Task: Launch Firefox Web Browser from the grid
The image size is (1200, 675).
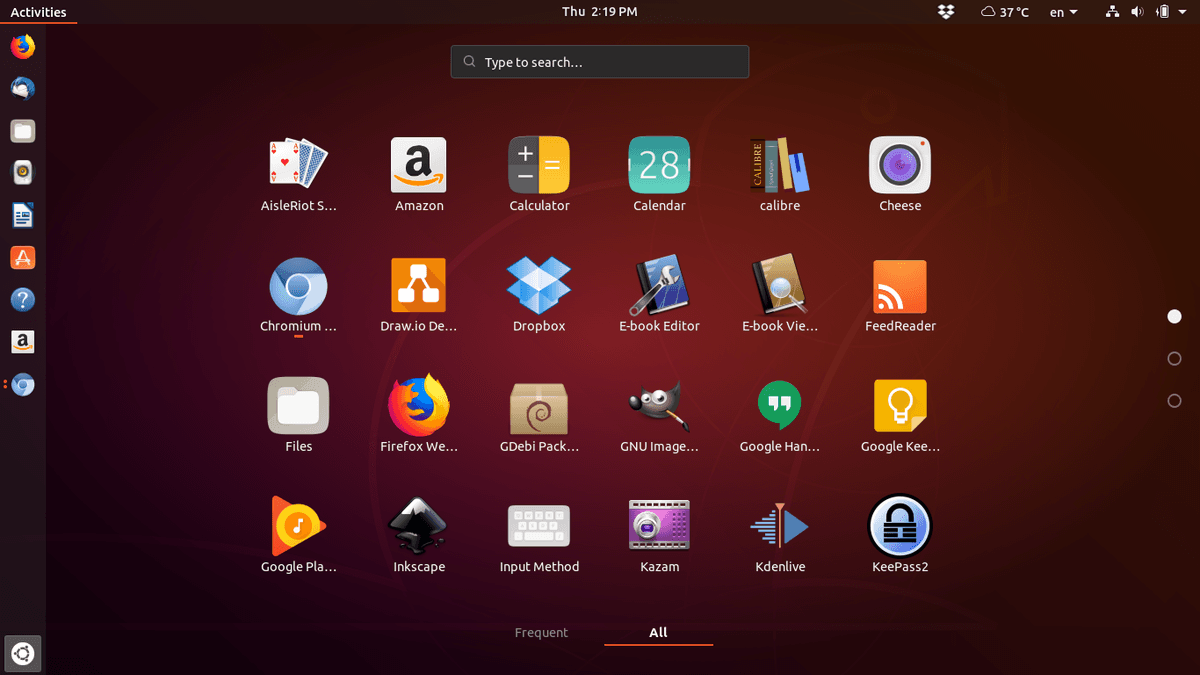Action: (x=419, y=406)
